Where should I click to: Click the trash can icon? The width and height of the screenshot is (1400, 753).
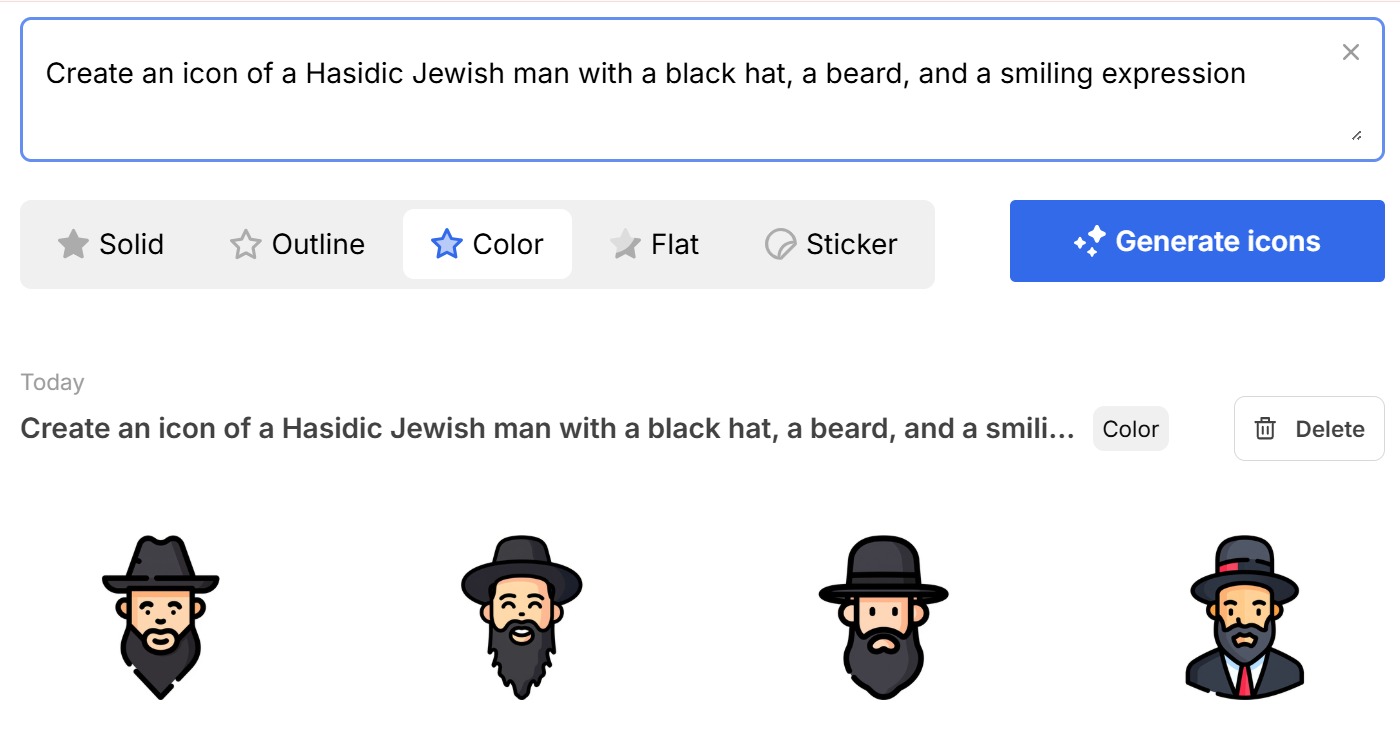coord(1265,429)
